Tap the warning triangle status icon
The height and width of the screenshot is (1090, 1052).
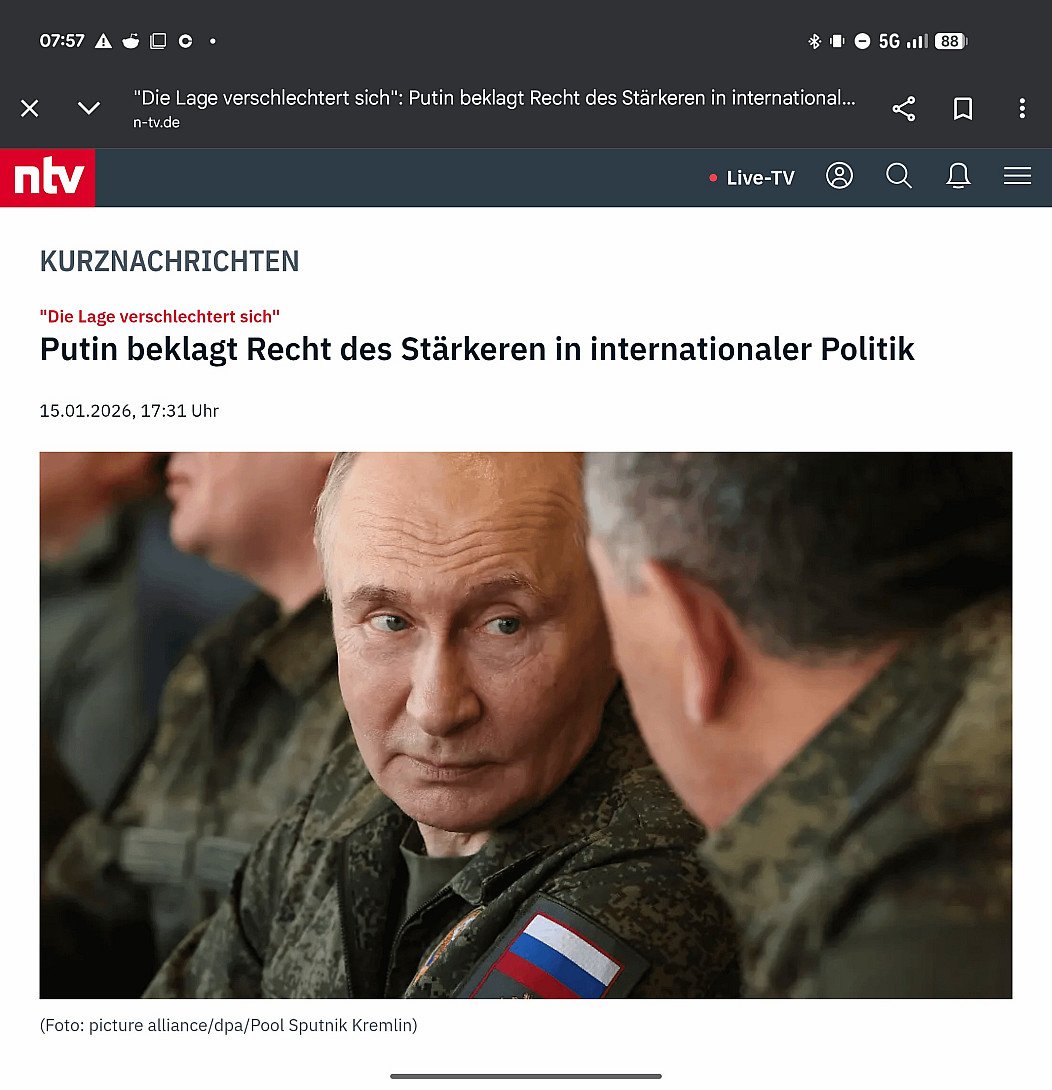point(104,41)
